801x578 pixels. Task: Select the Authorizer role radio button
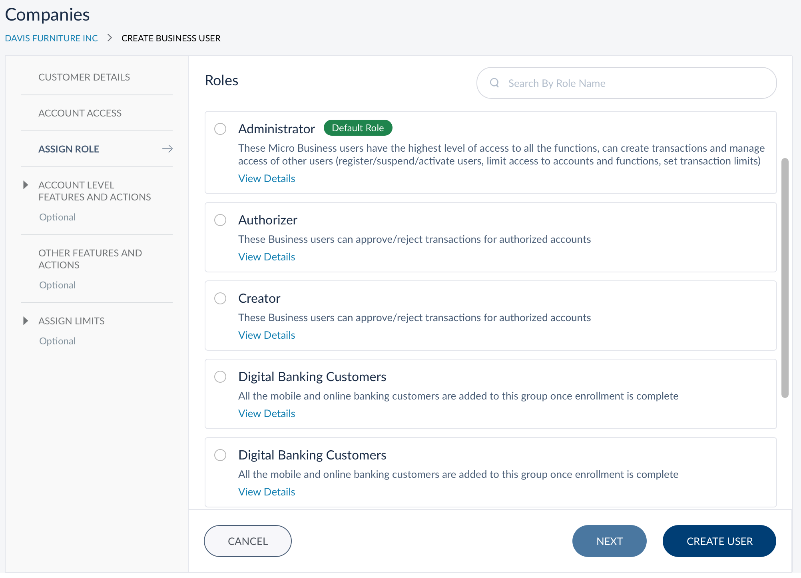pyautogui.click(x=220, y=220)
